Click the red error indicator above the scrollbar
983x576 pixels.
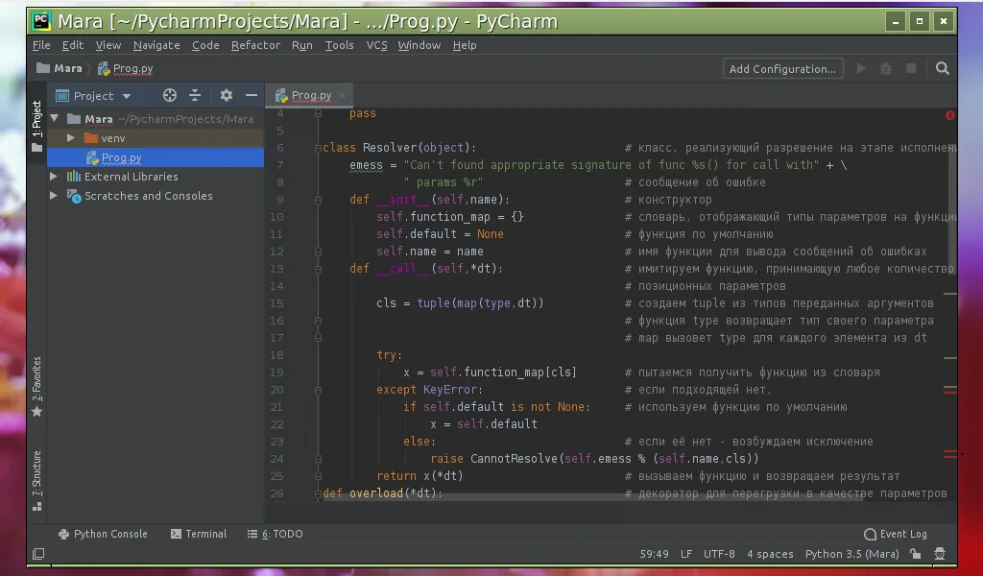point(949,115)
